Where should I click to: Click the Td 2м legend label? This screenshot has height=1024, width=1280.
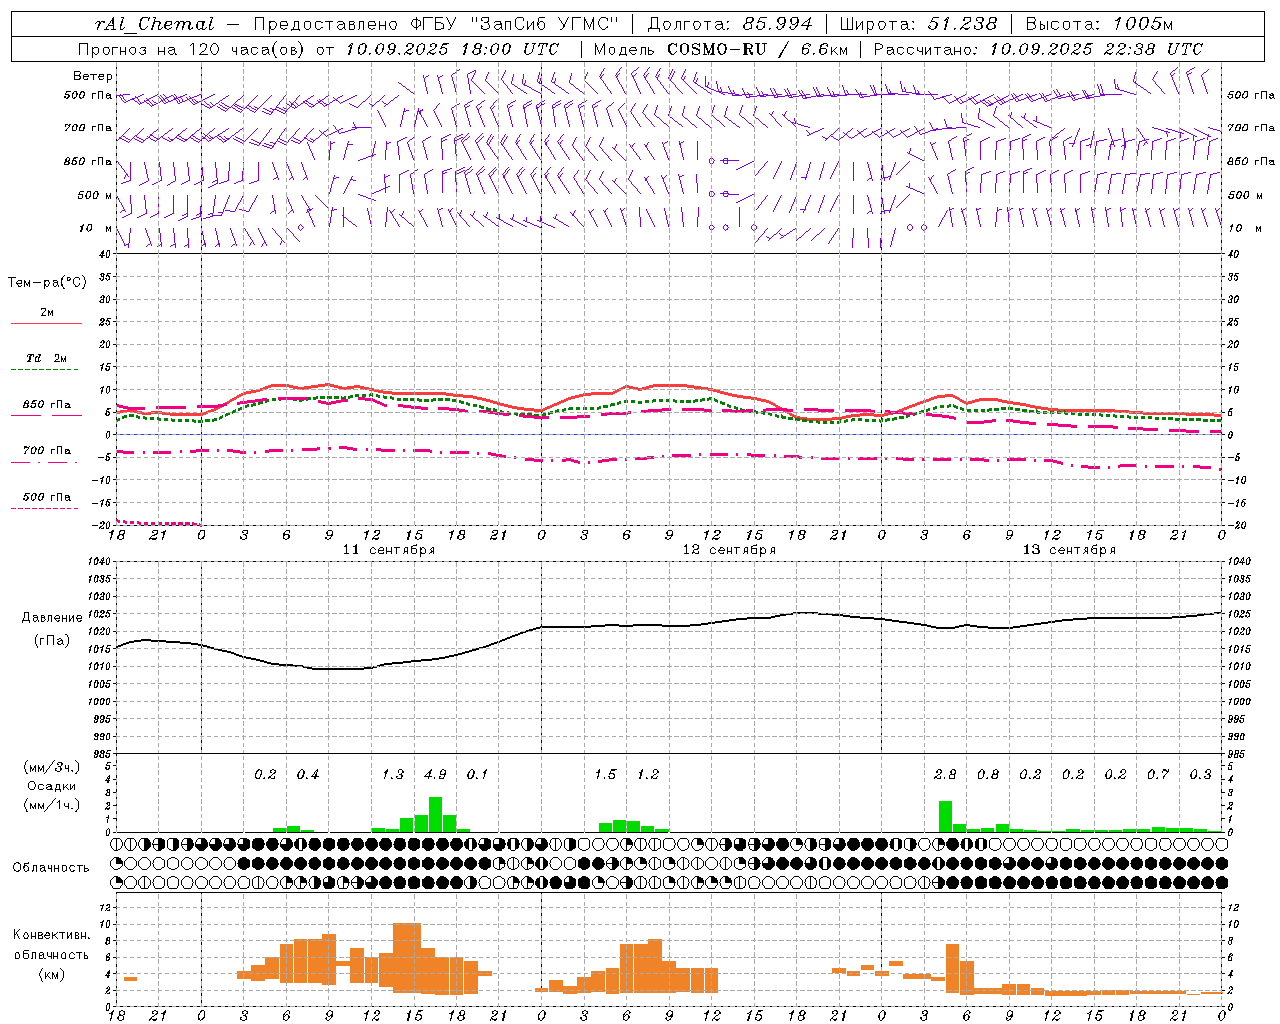tap(46, 358)
